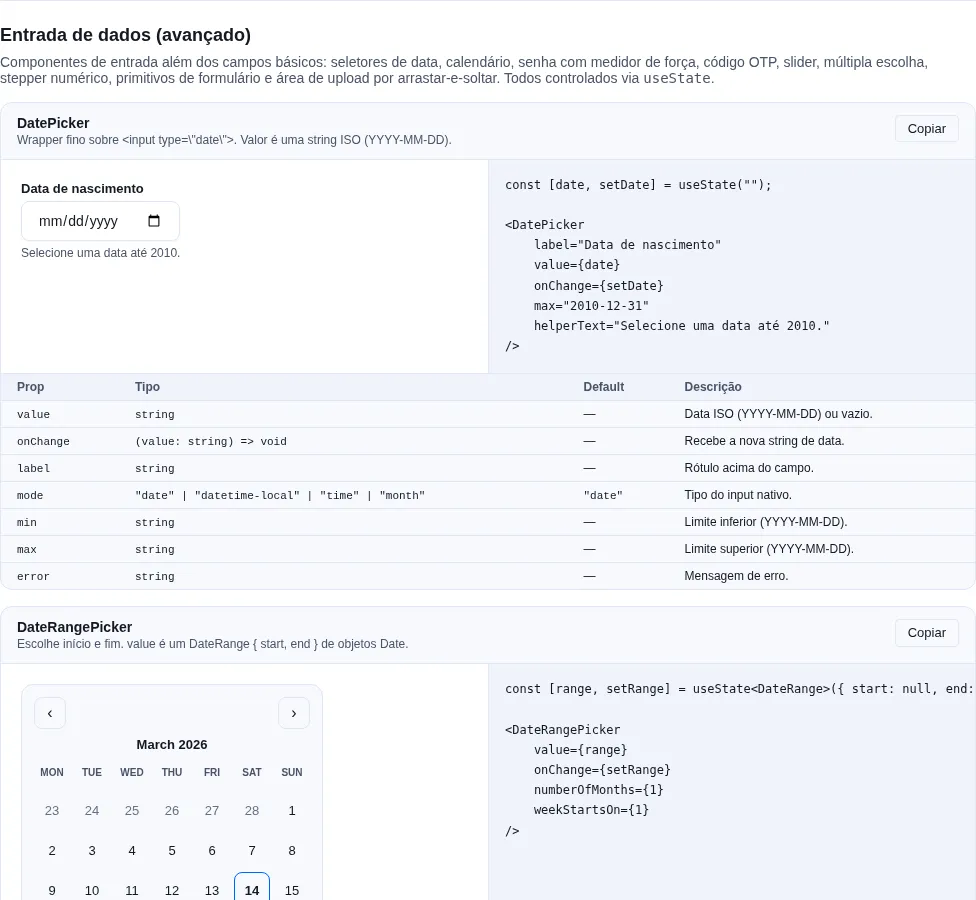
Task: Click 'weekStartsOn={1}' line in code
Action: click(x=591, y=810)
